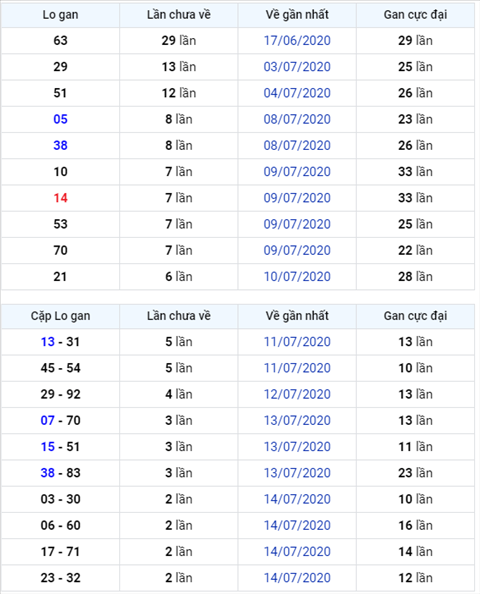Viewport: 480px width, 594px height.
Task: Open date link 12/07/2020
Action: [x=297, y=394]
